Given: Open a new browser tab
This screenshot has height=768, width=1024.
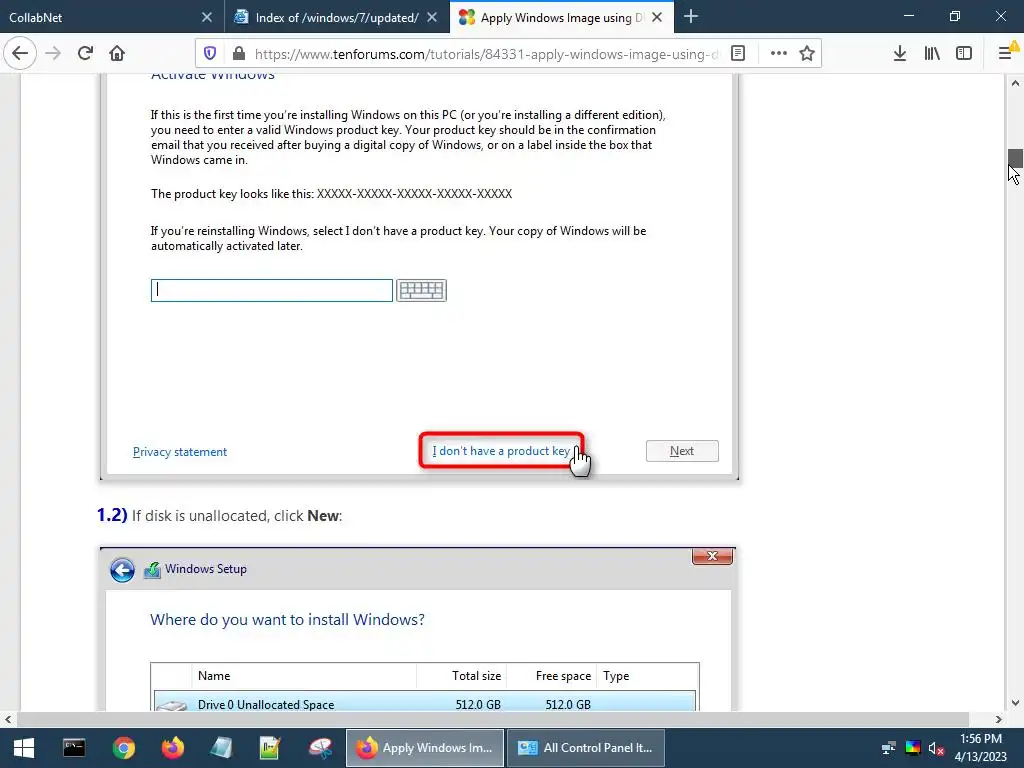Looking at the screenshot, I should [691, 17].
